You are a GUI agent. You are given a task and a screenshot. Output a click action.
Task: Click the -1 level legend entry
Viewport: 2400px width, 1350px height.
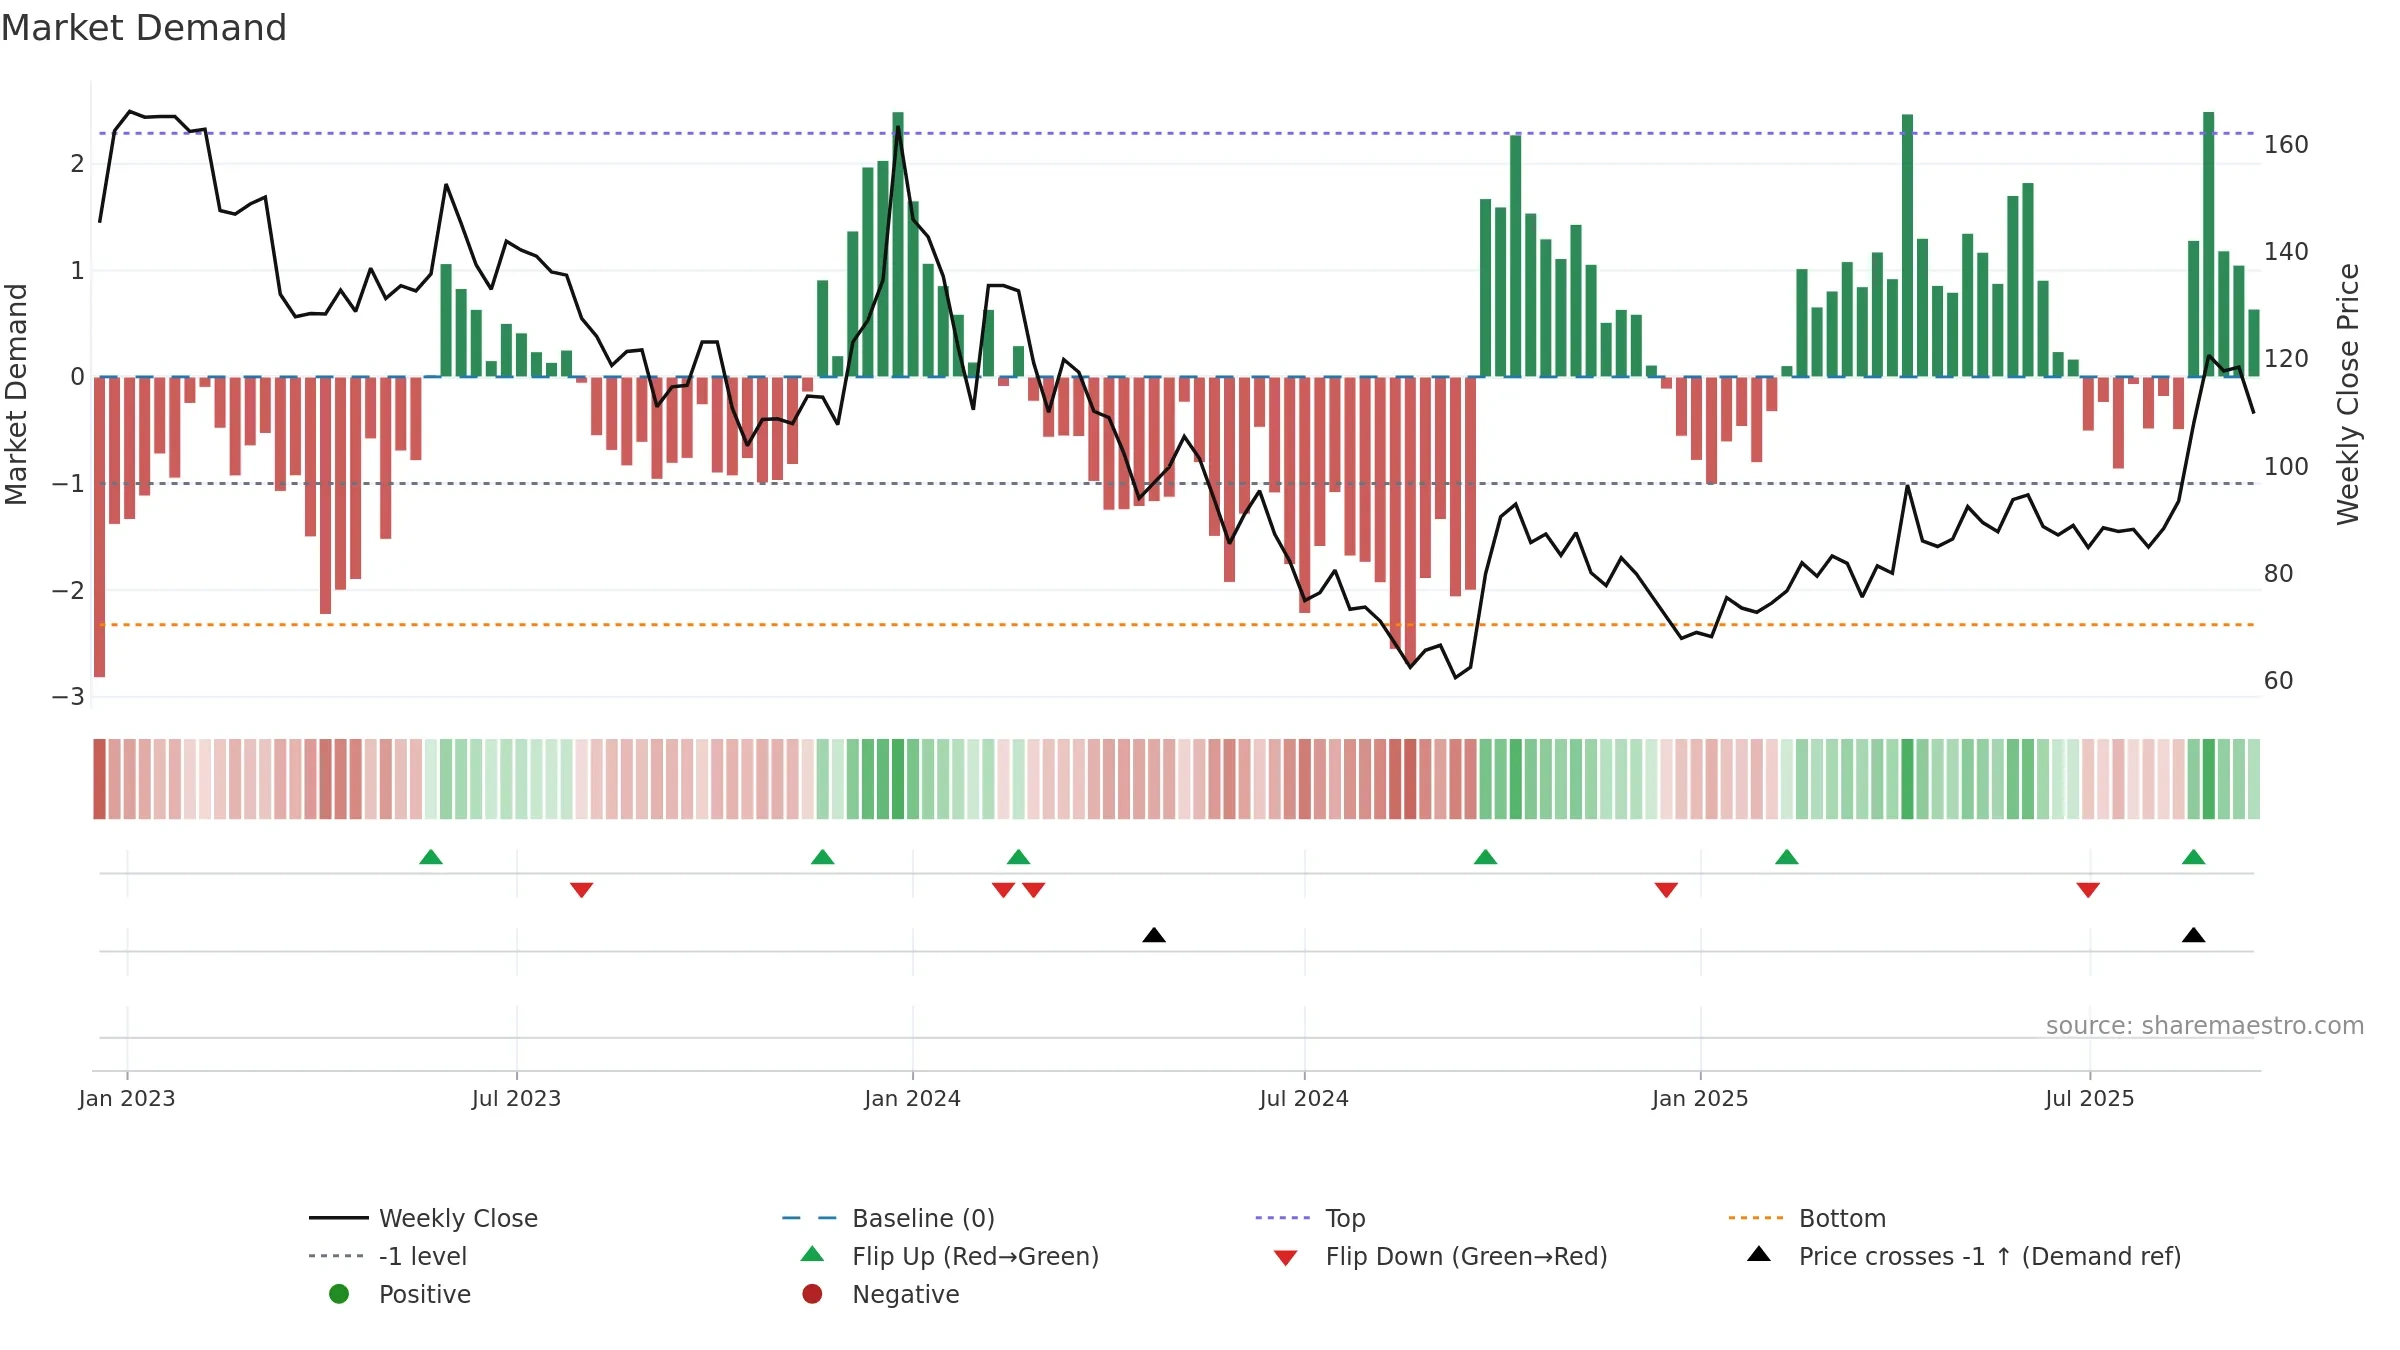pos(388,1256)
